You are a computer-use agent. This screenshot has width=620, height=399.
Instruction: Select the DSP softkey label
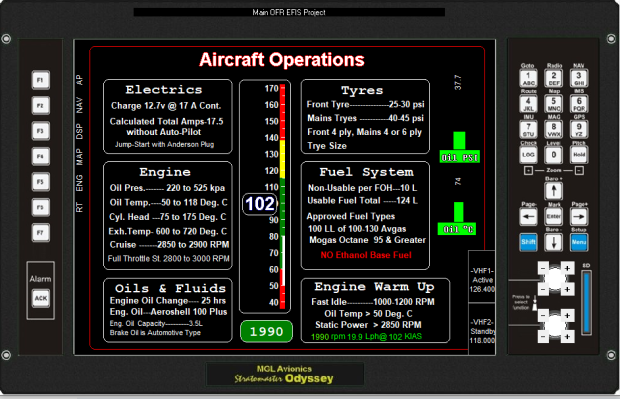click(79, 131)
